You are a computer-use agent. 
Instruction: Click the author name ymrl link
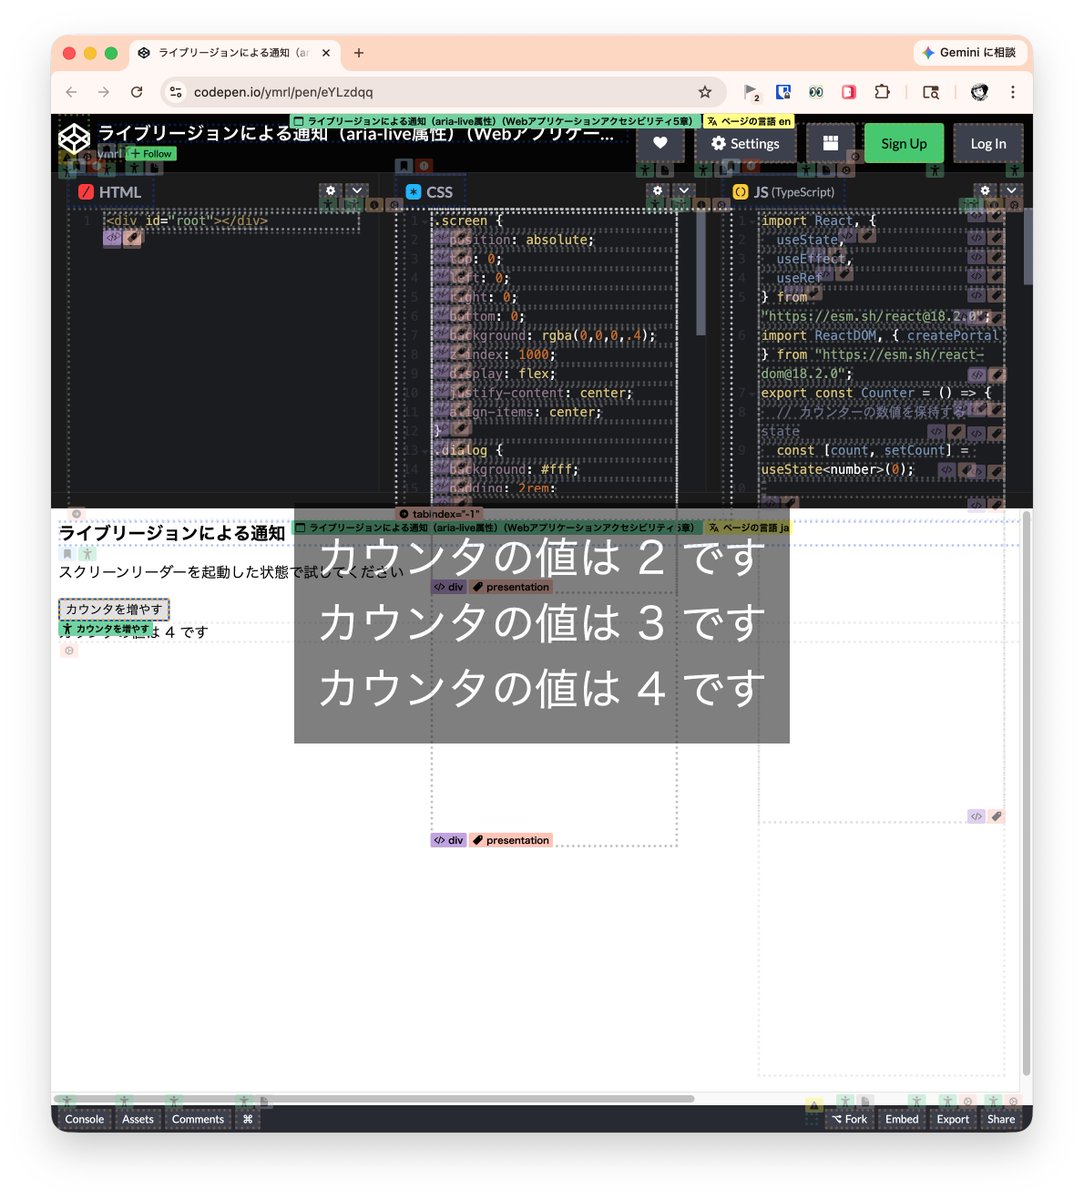coord(110,154)
